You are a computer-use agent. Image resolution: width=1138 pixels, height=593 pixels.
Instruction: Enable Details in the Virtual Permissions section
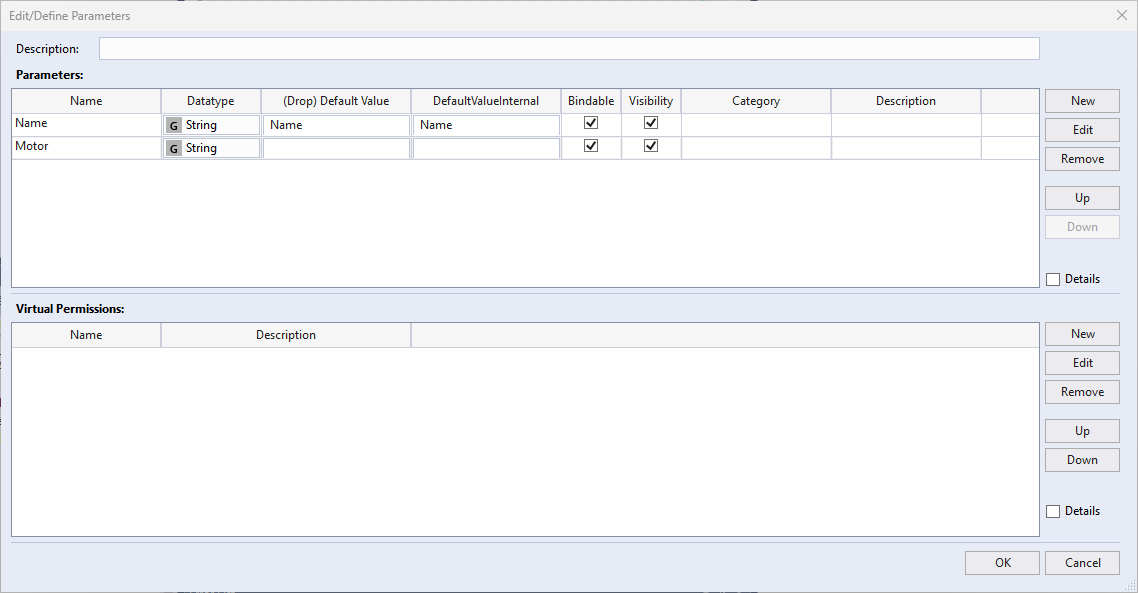1053,511
